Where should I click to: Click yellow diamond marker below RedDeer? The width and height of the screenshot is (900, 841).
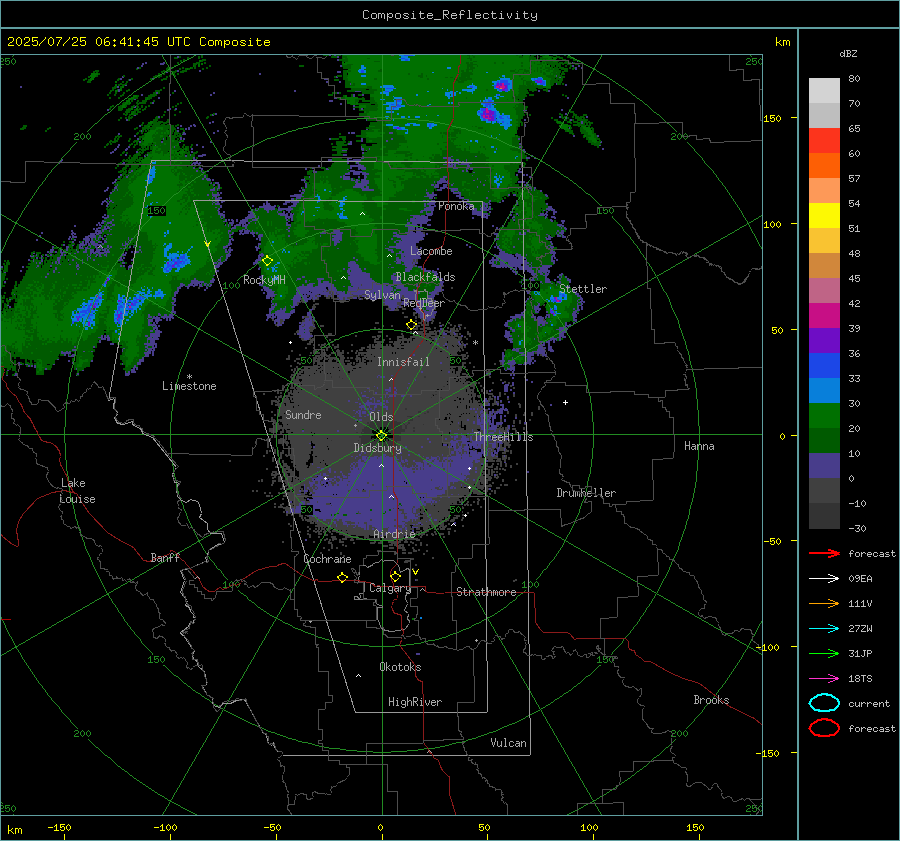412,325
